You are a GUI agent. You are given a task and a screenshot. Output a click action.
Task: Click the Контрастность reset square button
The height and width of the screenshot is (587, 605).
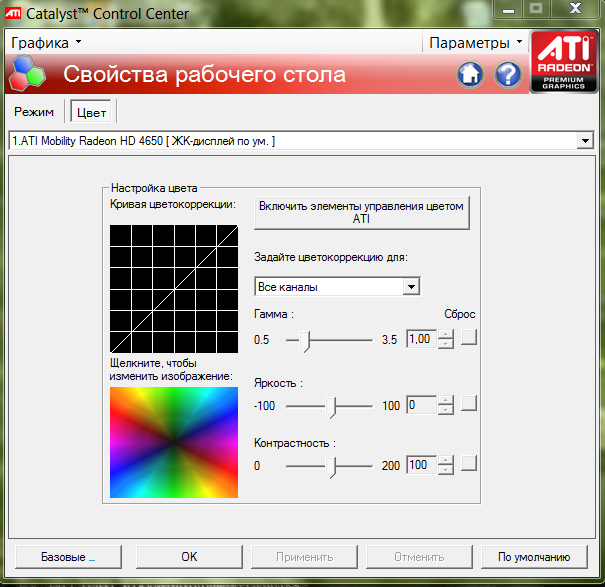tap(469, 463)
